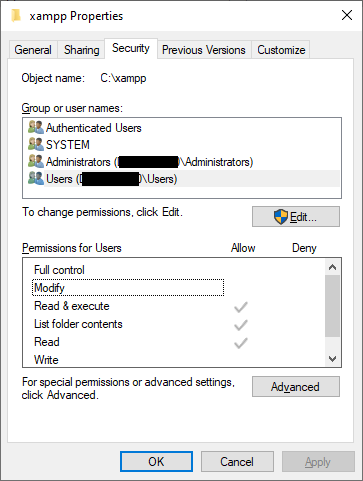Image resolution: width=363 pixels, height=481 pixels.
Task: Click the Authenticated Users group icon
Action: point(36,127)
